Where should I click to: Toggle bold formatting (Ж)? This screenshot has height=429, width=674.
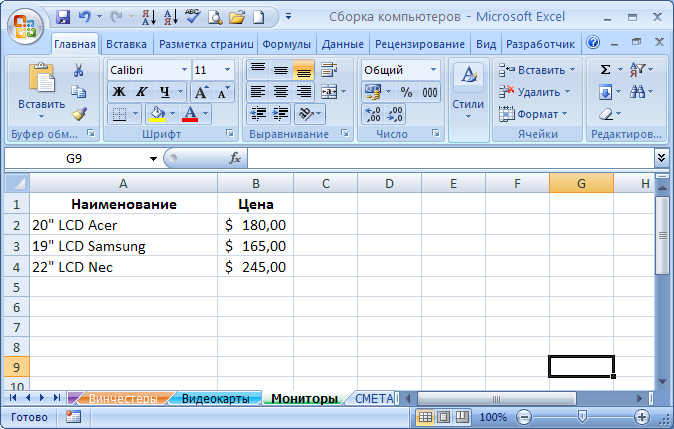point(119,92)
